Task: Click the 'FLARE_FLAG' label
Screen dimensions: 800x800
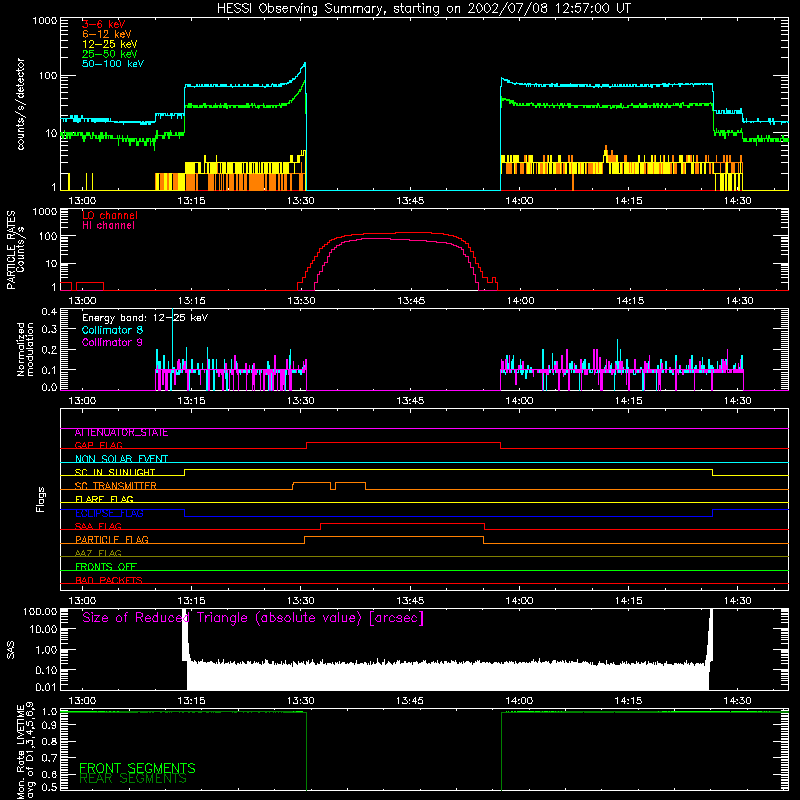Action: (x=104, y=499)
